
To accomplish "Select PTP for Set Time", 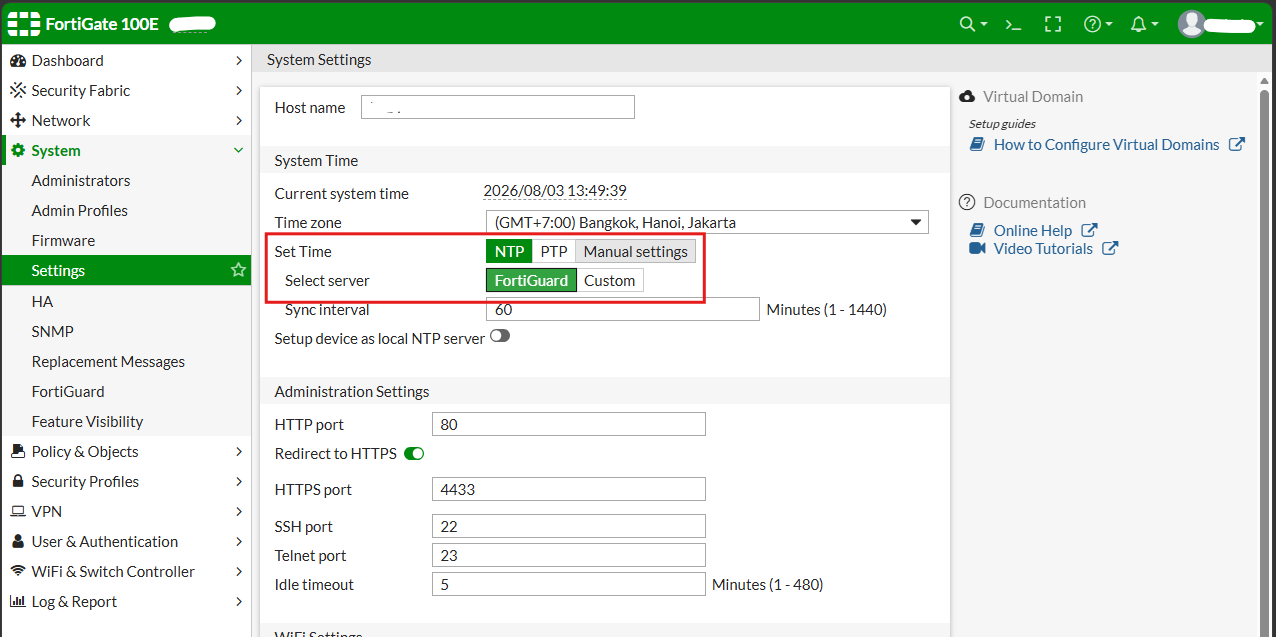I will 554,251.
